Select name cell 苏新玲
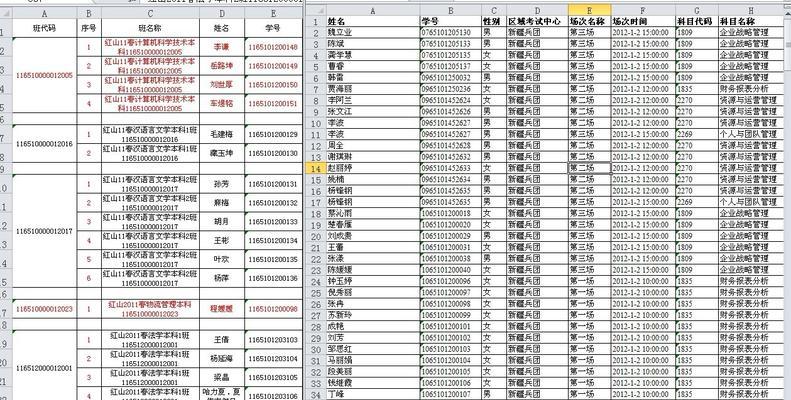This screenshot has height=400, width=791. pos(373,316)
